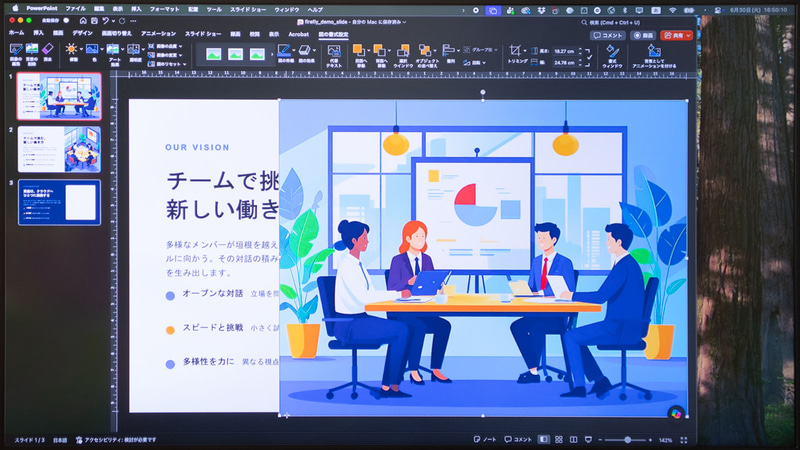Open the Share (共有) dropdown arrow
Screen dimensions: 800x450
pos(688,35)
